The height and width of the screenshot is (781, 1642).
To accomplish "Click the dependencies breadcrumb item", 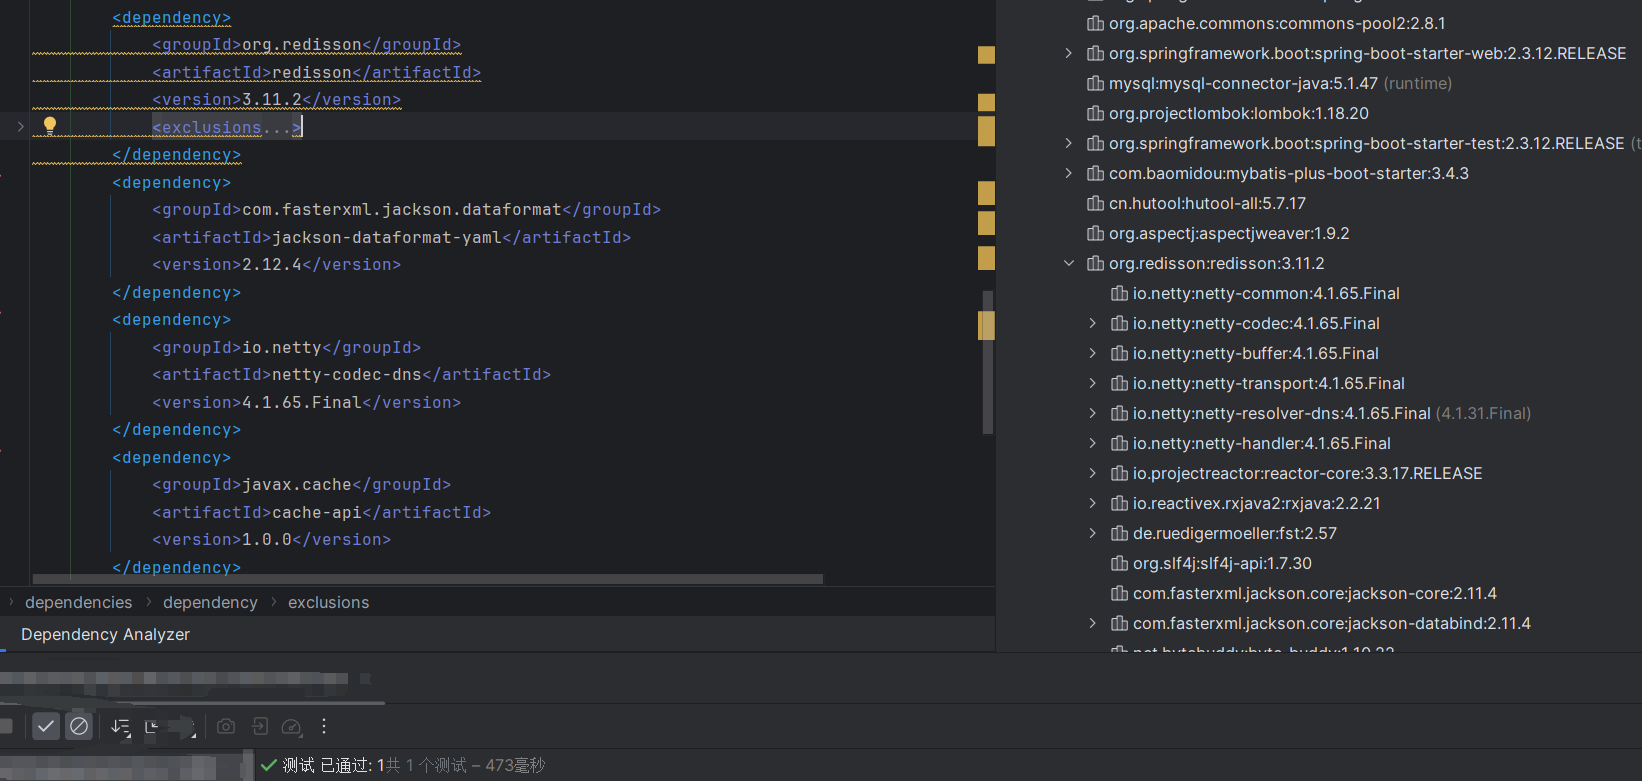I will pos(78,602).
